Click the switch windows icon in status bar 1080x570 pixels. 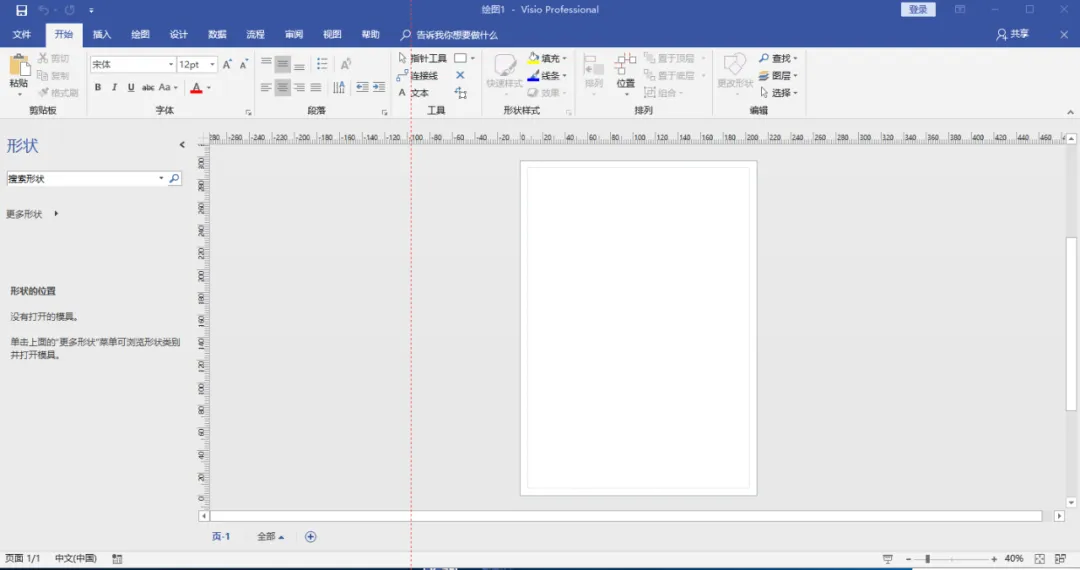point(1061,559)
